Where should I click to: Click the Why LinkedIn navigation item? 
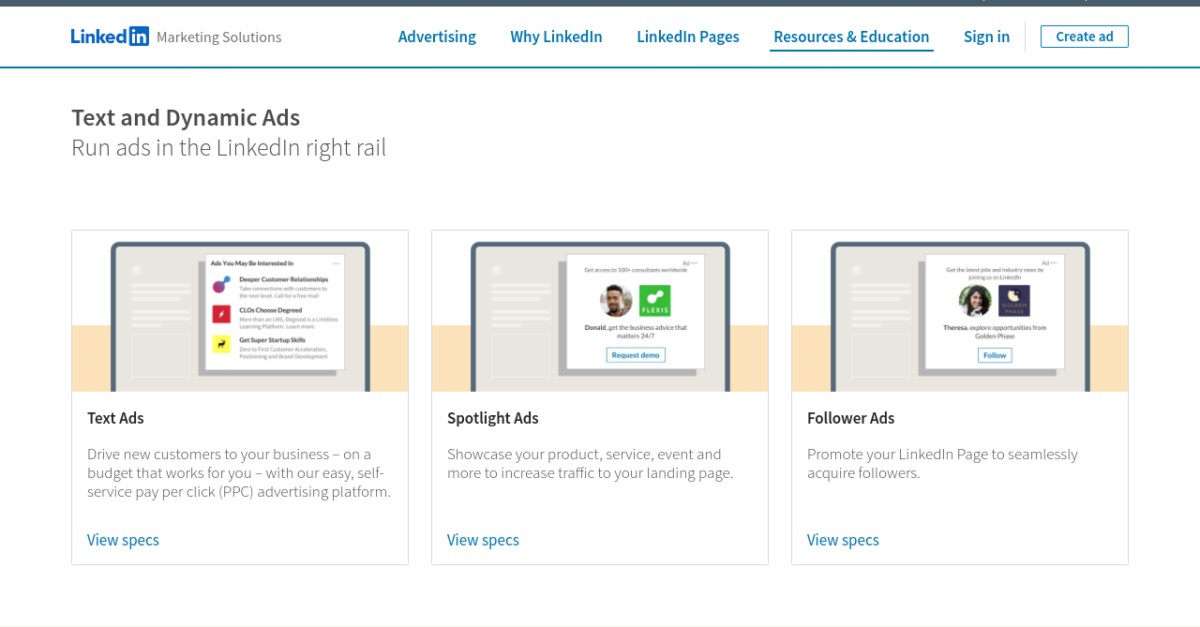click(556, 36)
